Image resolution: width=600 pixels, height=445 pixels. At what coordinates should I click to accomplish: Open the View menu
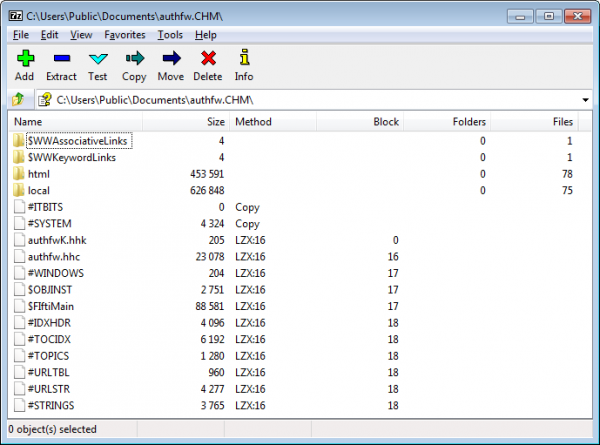tap(81, 35)
